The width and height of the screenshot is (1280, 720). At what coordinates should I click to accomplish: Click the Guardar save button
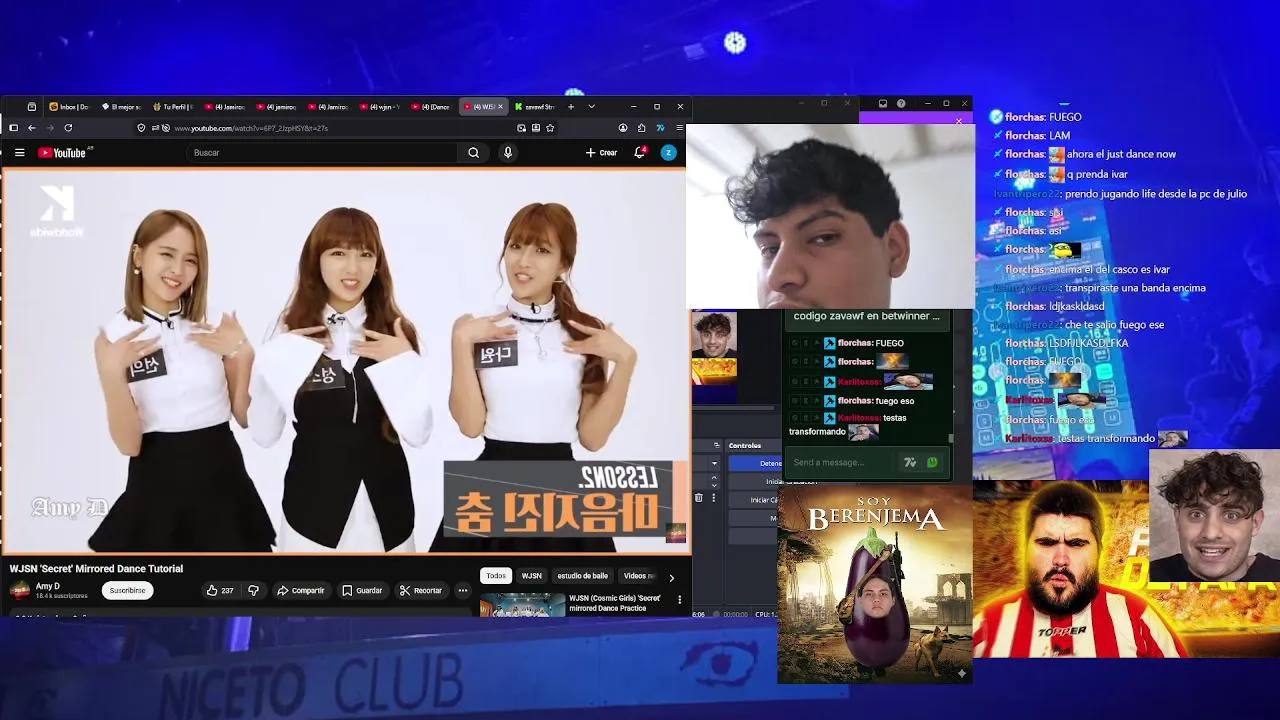362,591
